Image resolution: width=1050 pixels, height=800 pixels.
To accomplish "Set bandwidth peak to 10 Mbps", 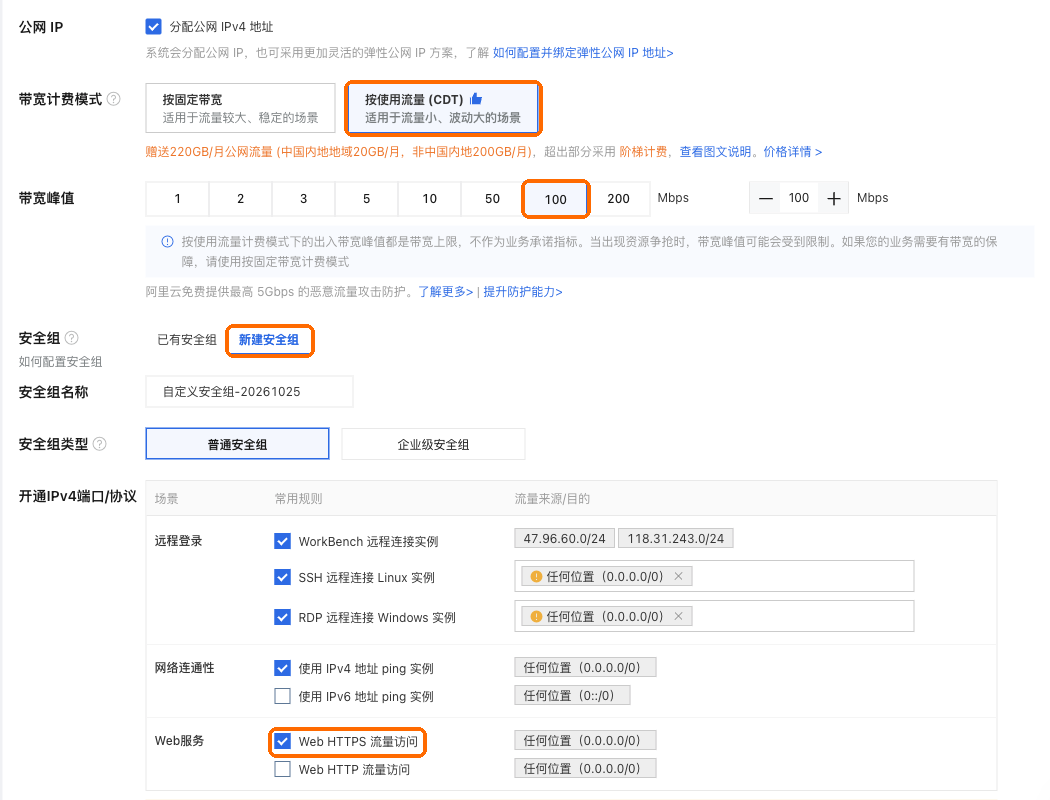I will 429,199.
